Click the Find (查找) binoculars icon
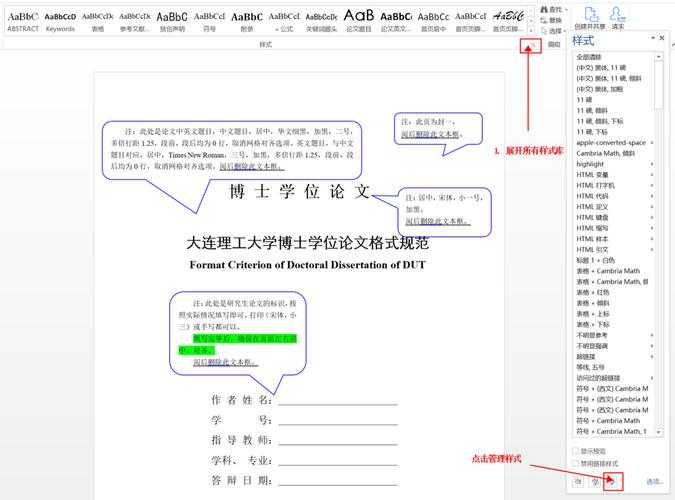Image resolution: width=675 pixels, height=500 pixels. coord(544,9)
